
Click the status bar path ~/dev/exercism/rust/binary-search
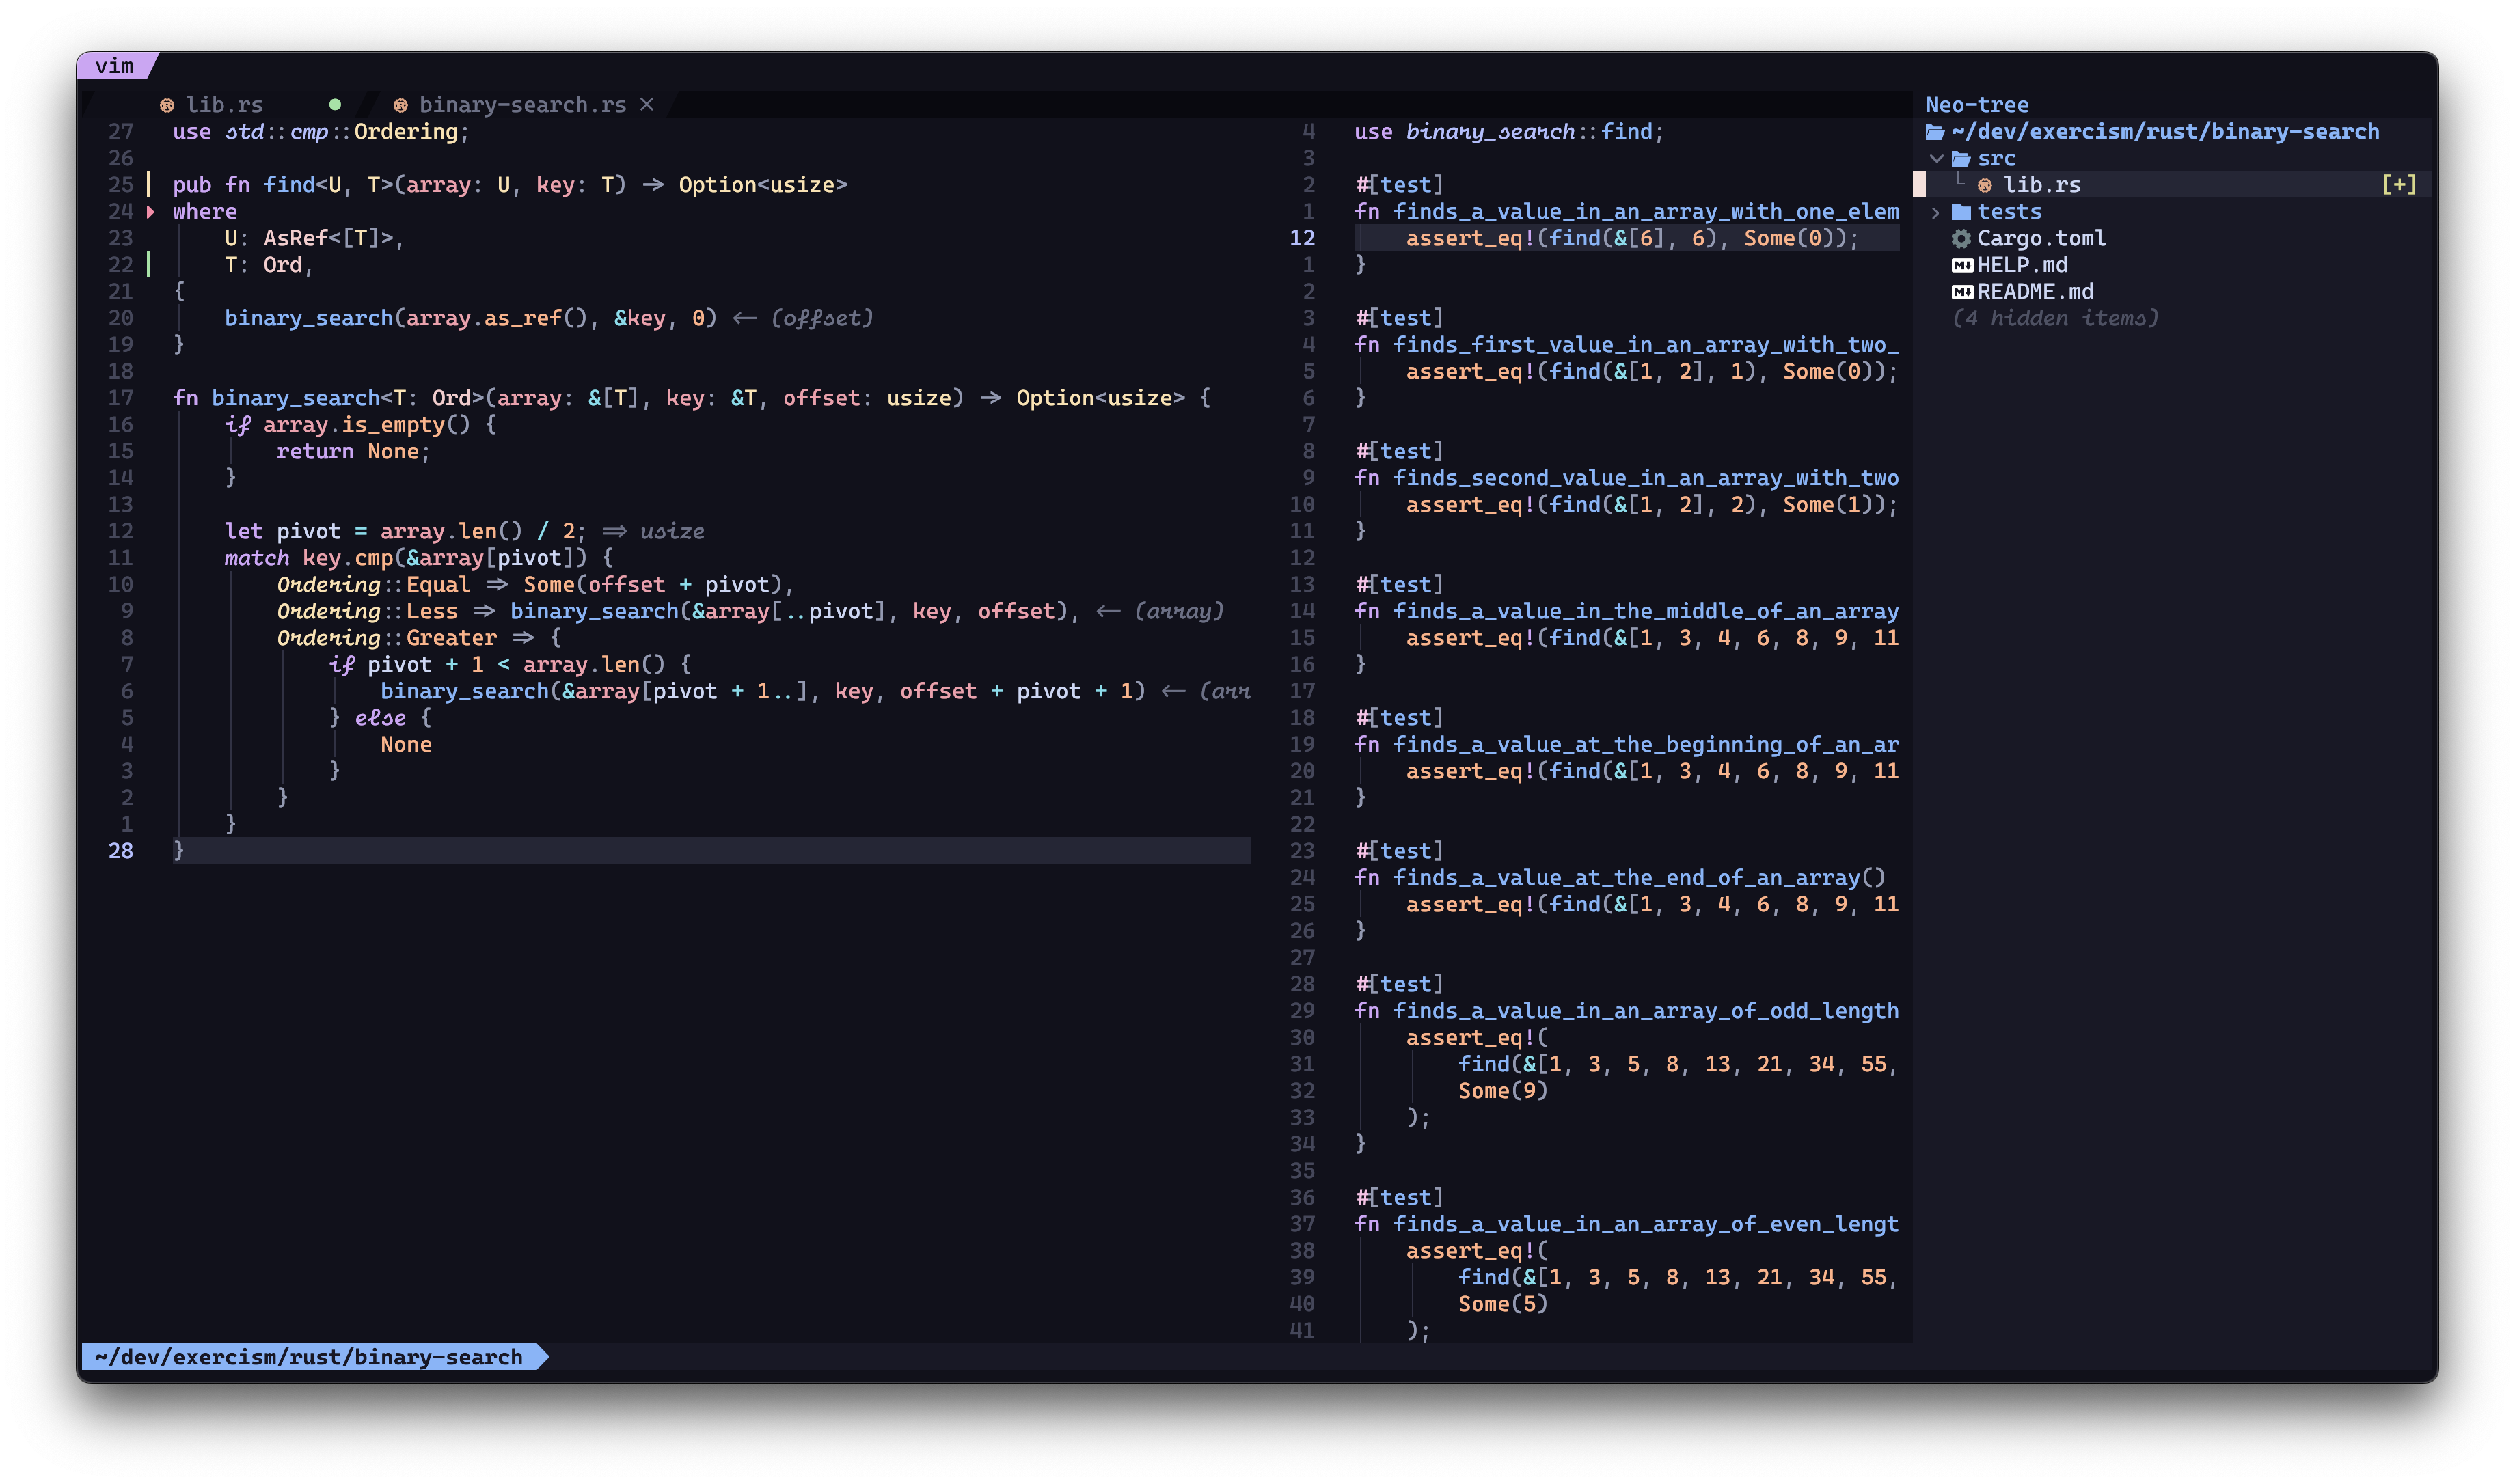(308, 1357)
